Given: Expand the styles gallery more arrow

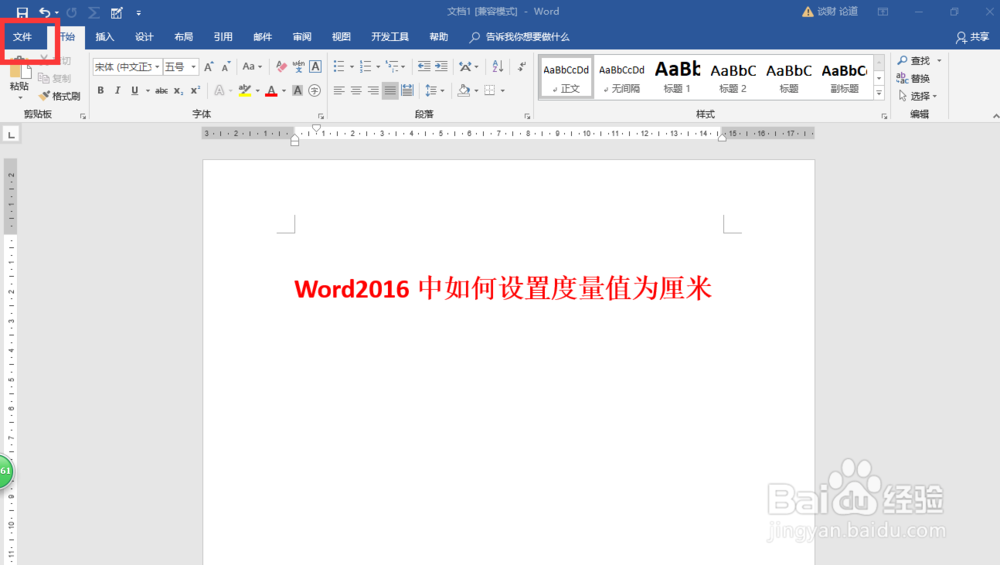Looking at the screenshot, I should pos(879,93).
